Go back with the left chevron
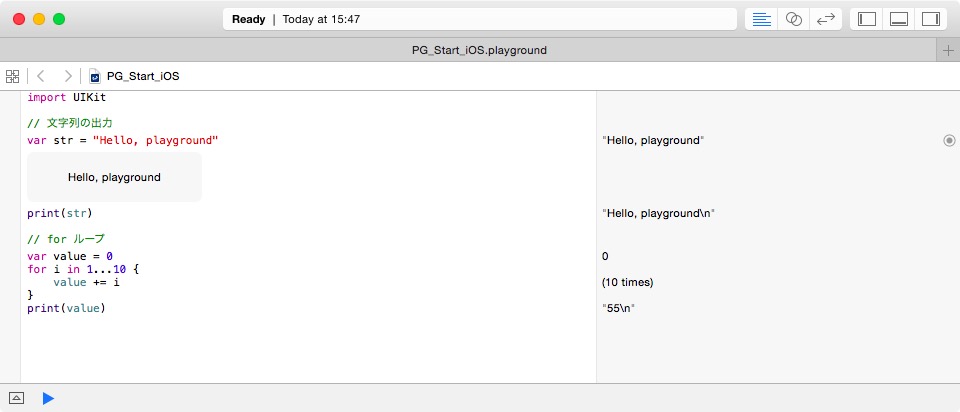Viewport: 960px width, 412px height. pyautogui.click(x=40, y=76)
